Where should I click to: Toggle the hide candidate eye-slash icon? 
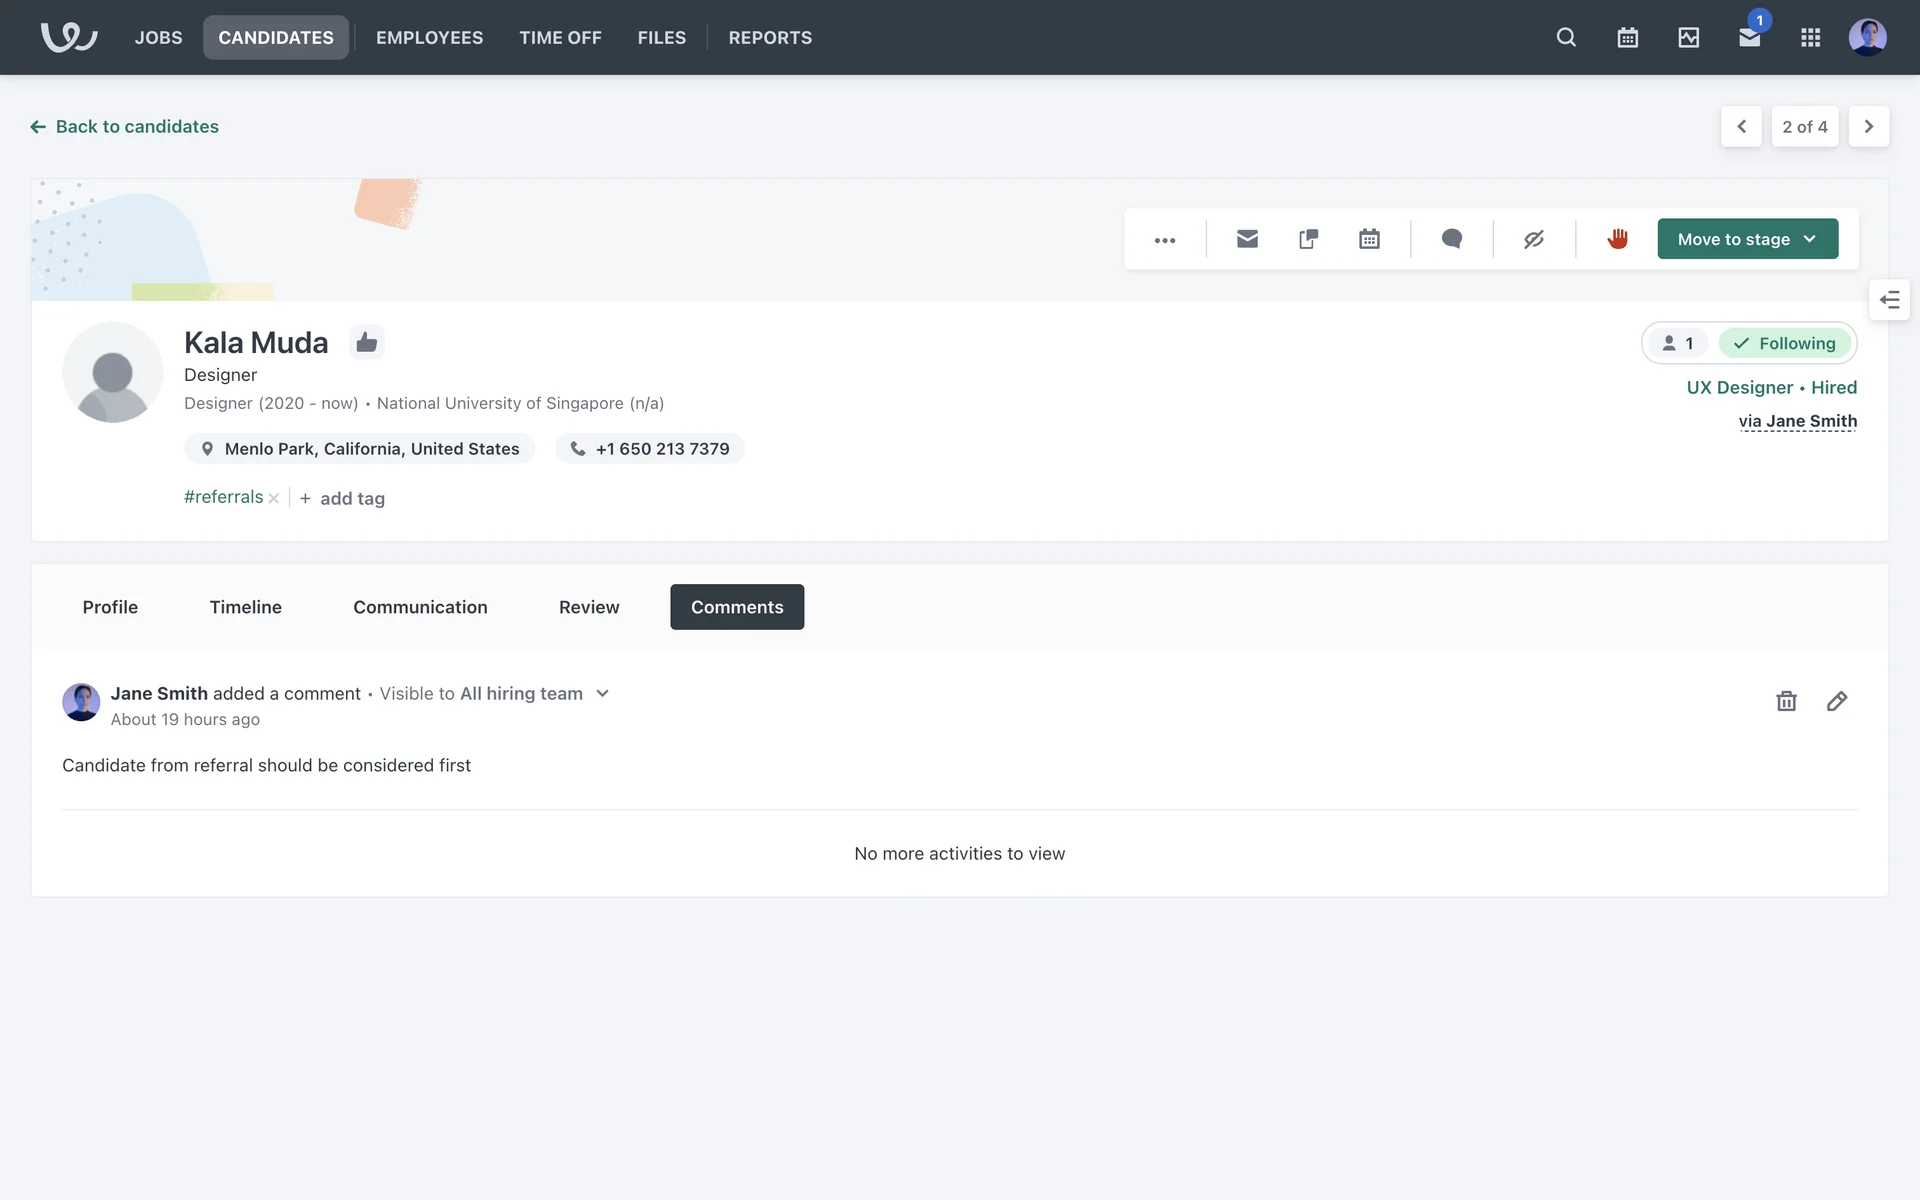[1534, 239]
